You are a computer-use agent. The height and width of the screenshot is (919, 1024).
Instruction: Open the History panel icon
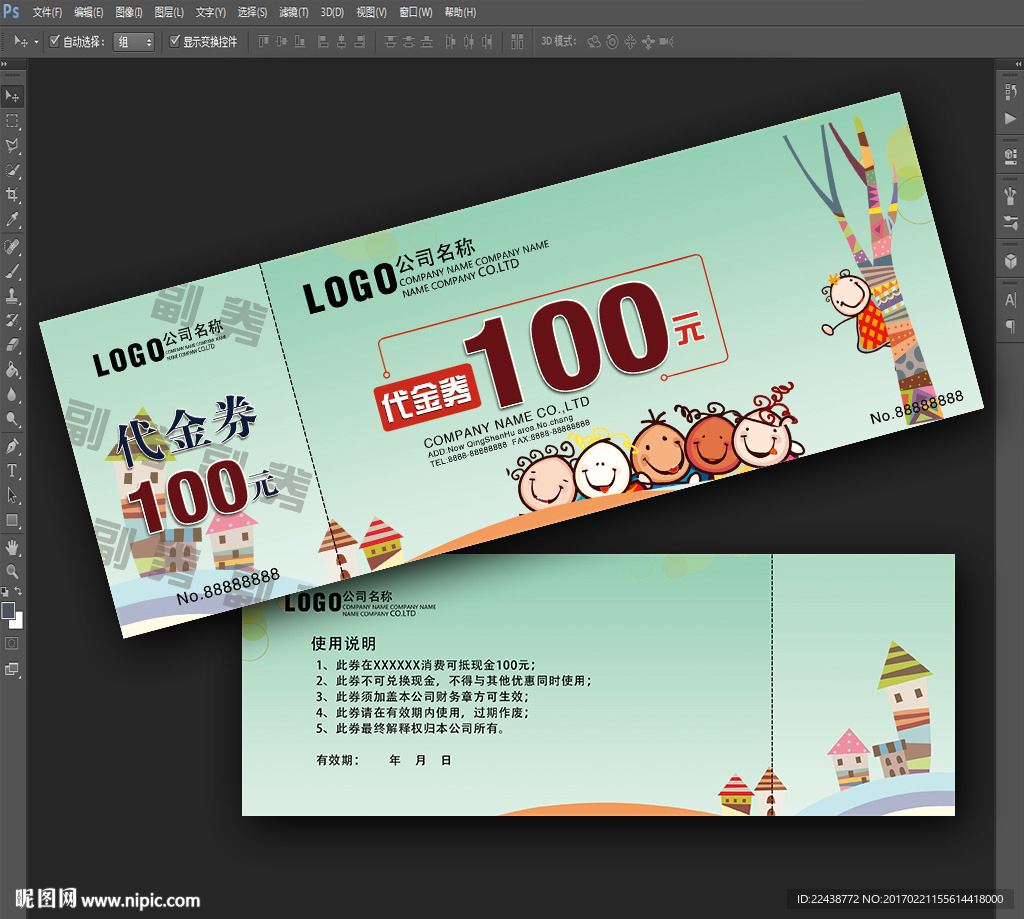tap(1009, 92)
